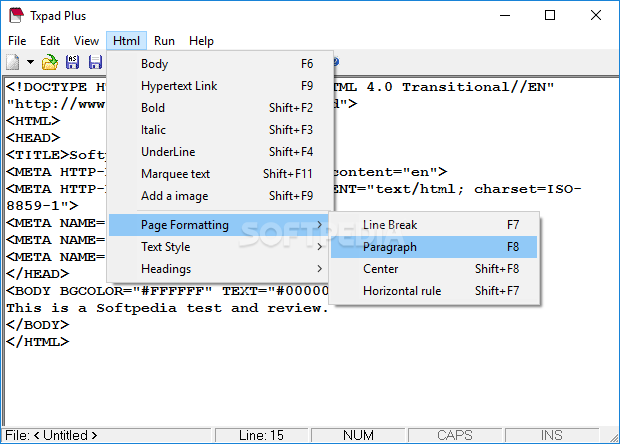Screen dimensions: 620x444
Task: Click the 'This is a Softpedia test' line
Action: point(167,308)
